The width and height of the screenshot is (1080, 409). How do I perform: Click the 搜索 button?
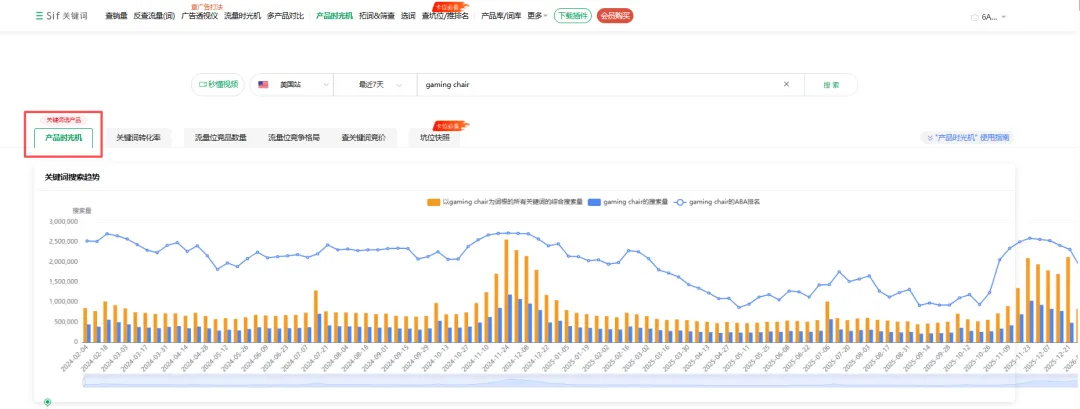pos(831,85)
